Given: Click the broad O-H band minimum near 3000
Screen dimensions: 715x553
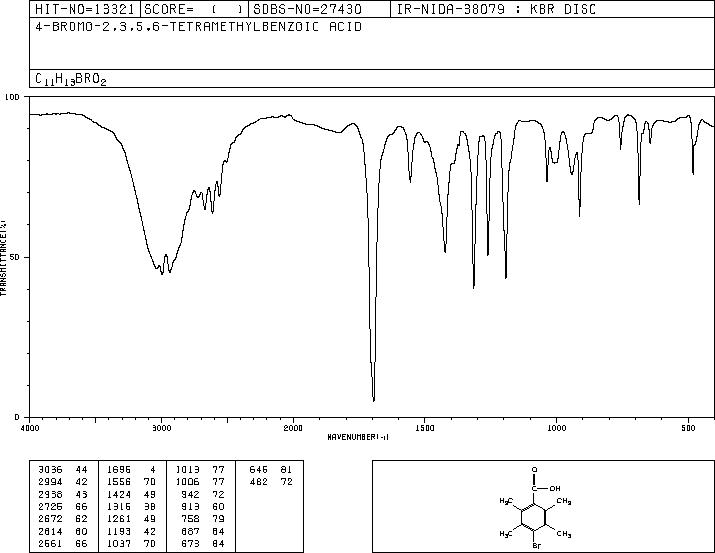Looking at the screenshot, I should coord(162,272).
